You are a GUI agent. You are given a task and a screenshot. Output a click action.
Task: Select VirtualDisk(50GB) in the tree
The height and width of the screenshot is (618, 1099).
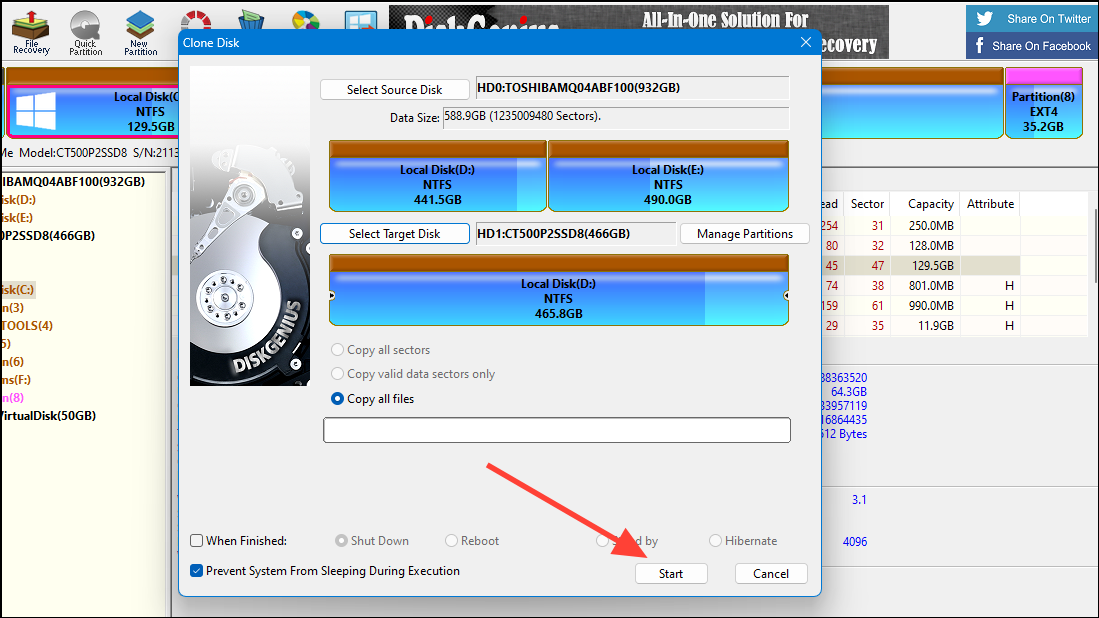click(x=48, y=416)
